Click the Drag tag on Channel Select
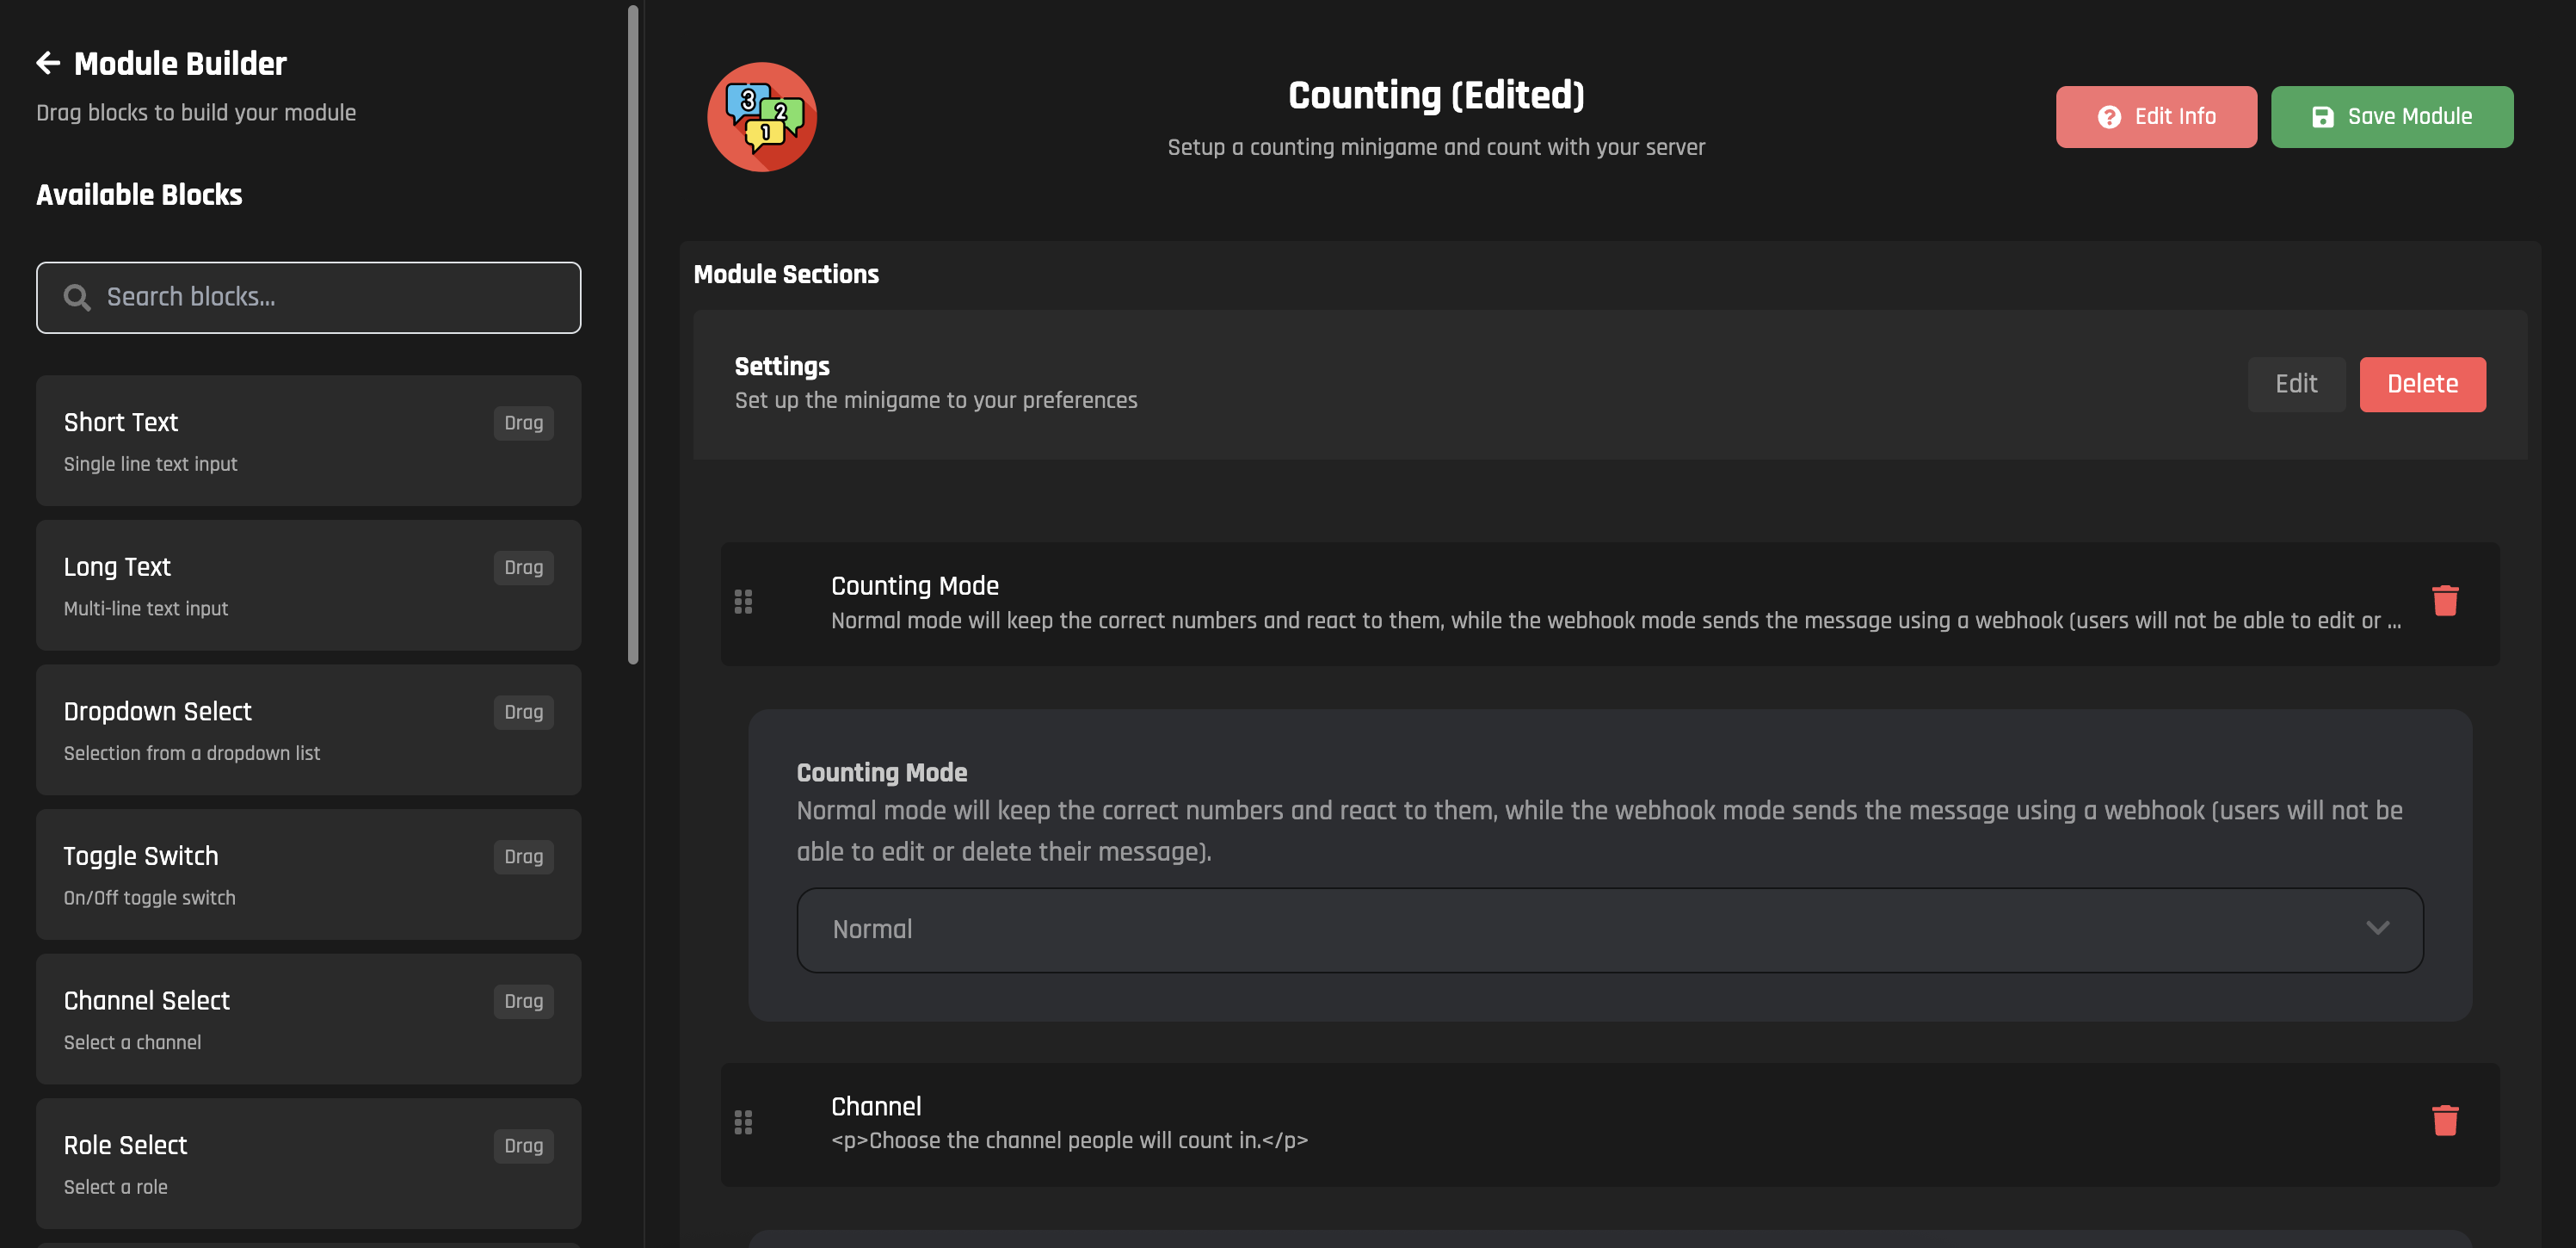Image resolution: width=2576 pixels, height=1248 pixels. [523, 1001]
